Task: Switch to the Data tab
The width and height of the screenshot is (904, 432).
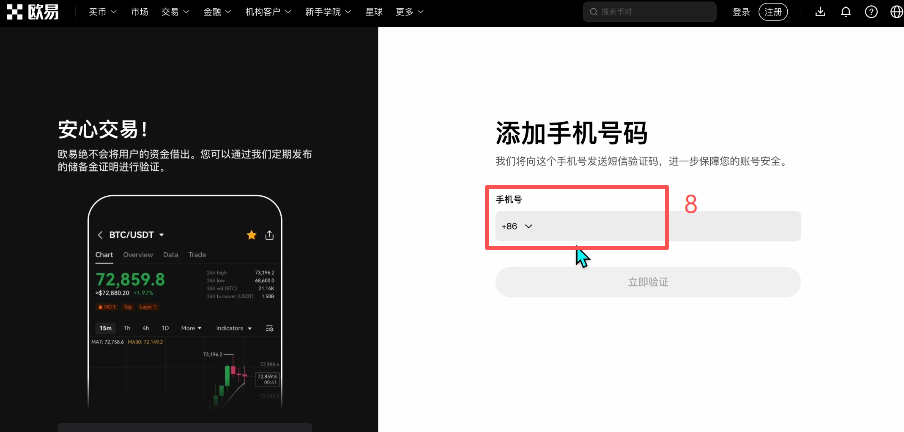Action: [x=171, y=254]
